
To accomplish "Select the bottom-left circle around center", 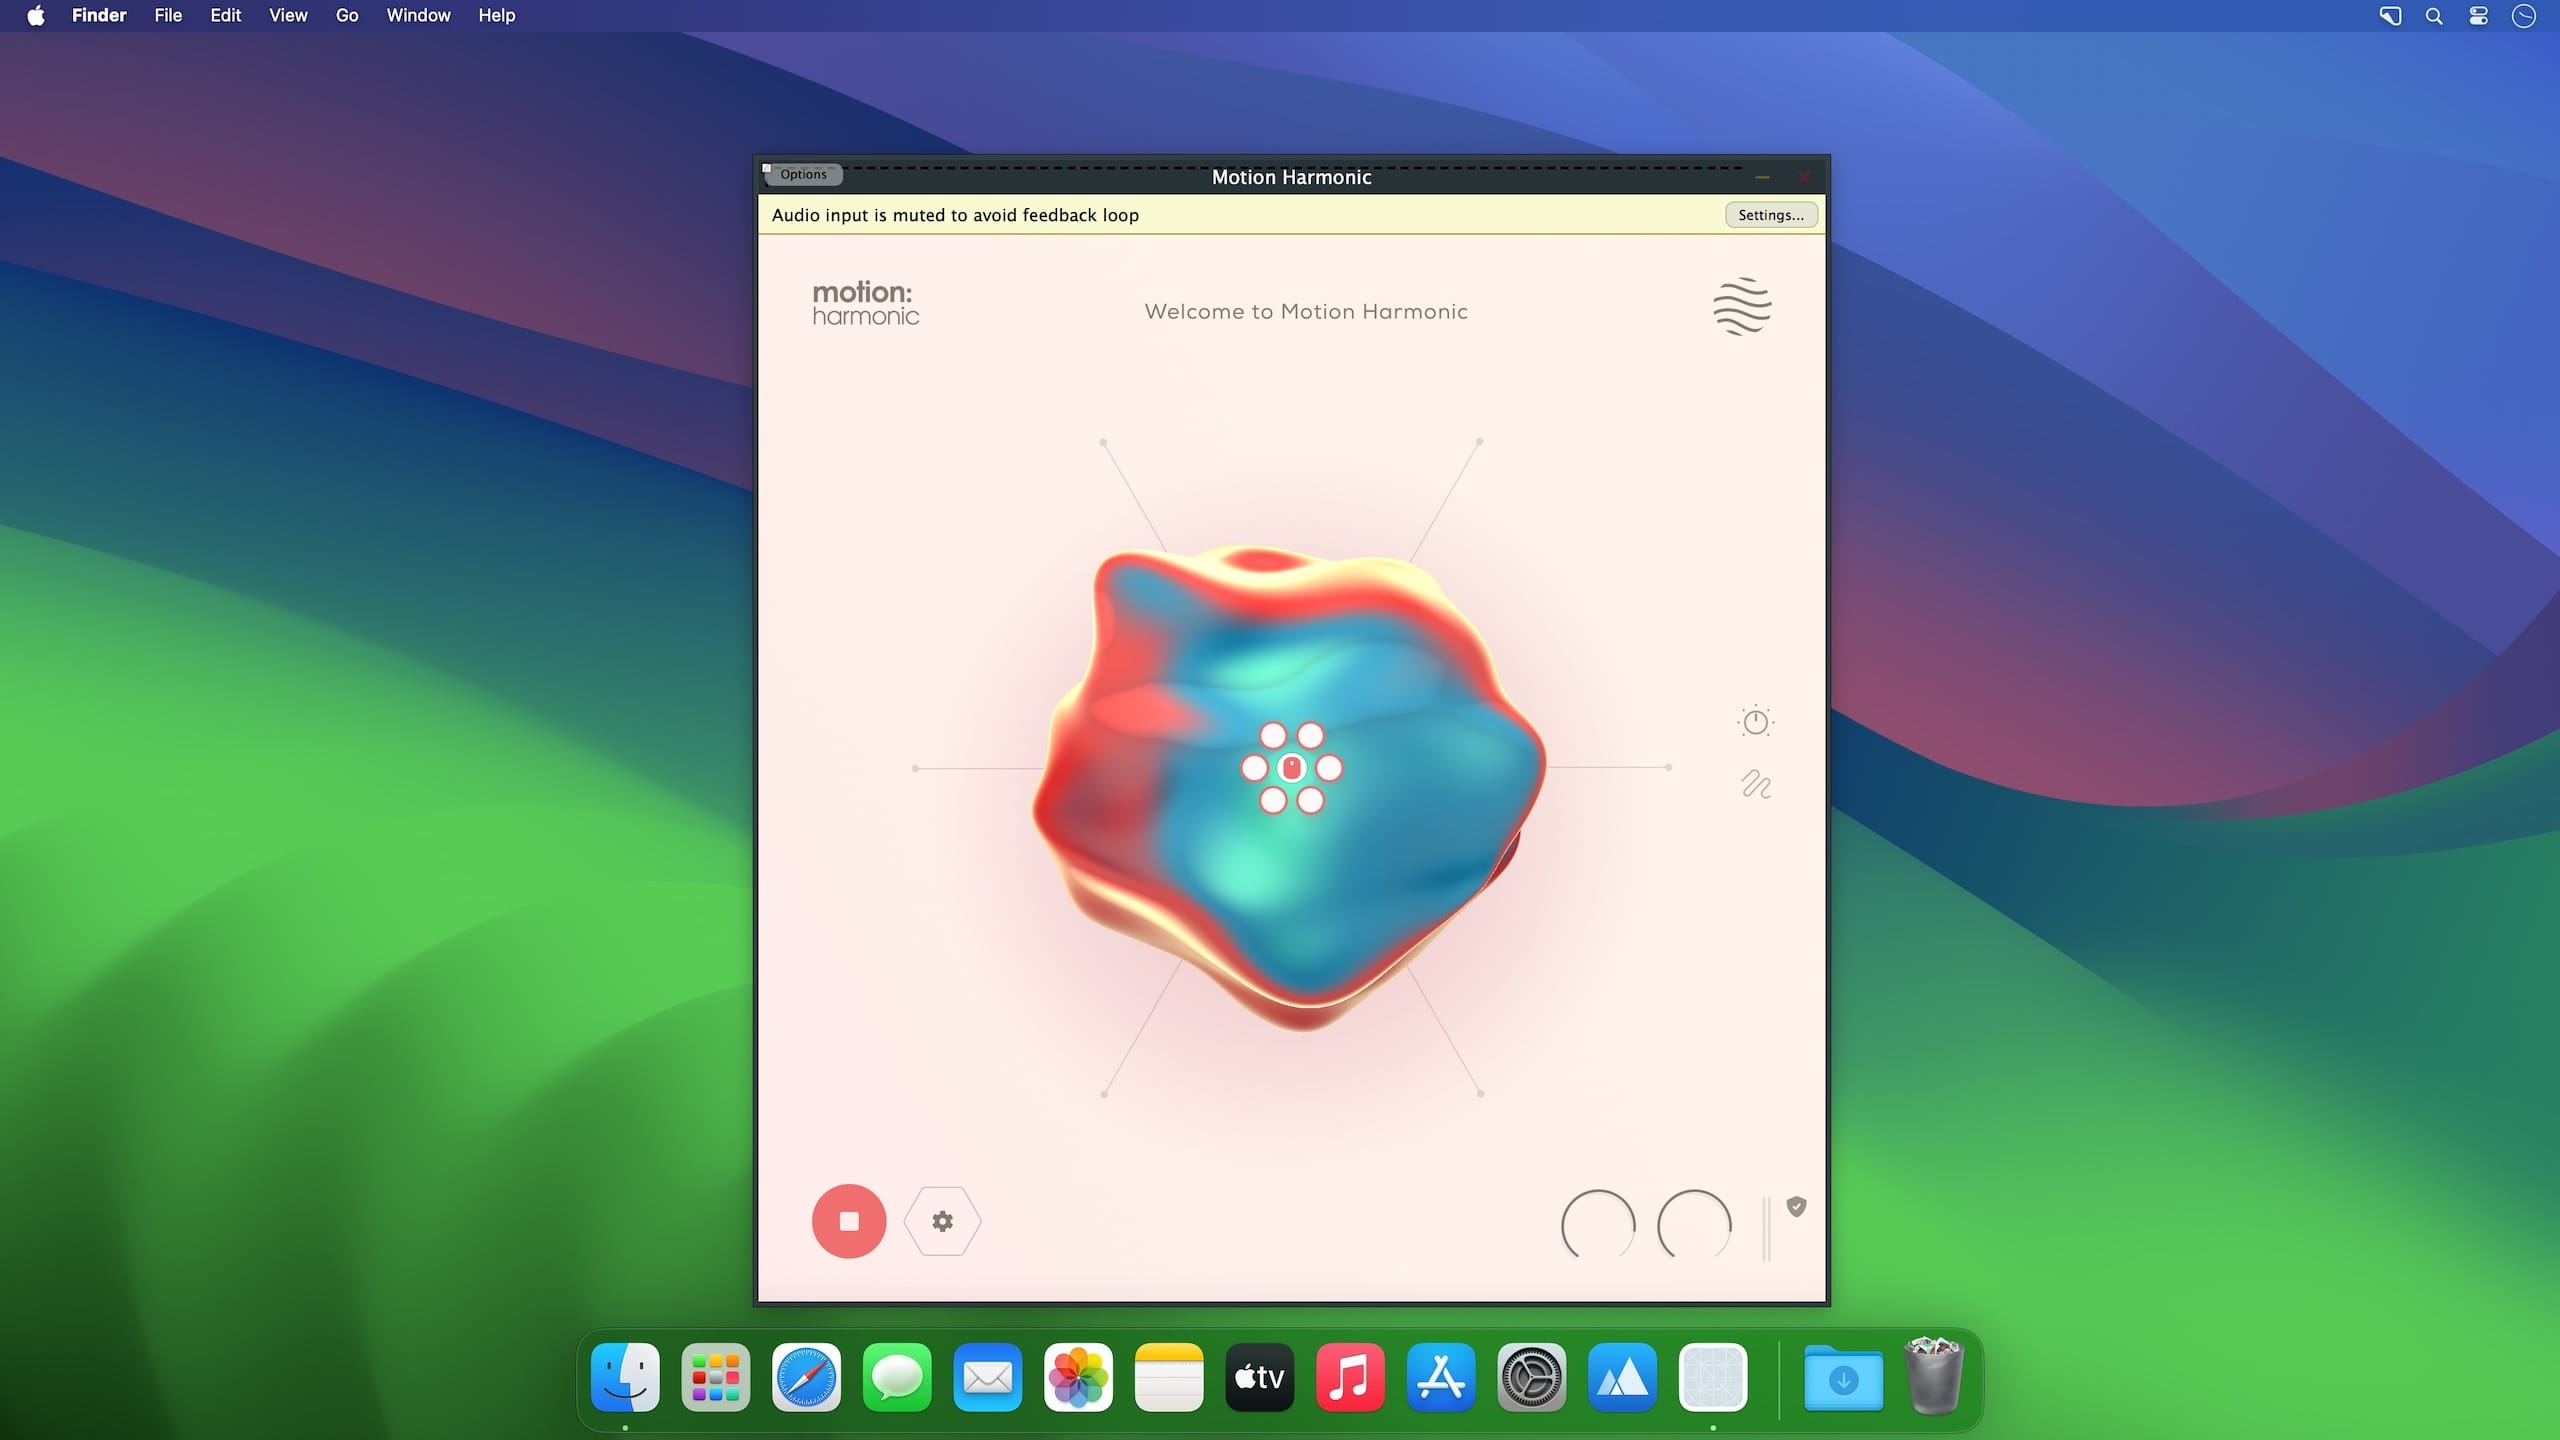I will pos(1272,800).
